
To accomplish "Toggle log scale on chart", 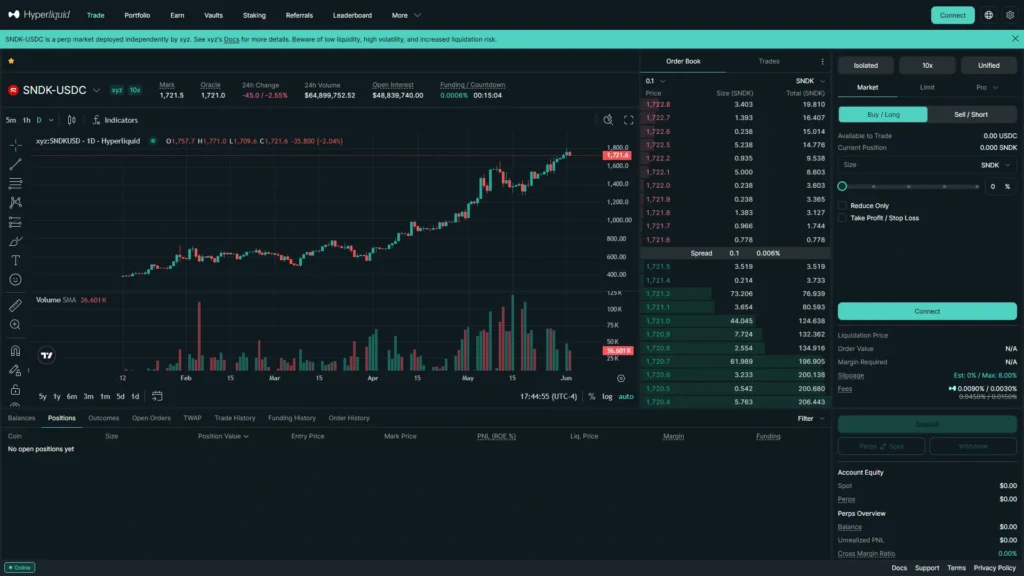I will coord(607,396).
